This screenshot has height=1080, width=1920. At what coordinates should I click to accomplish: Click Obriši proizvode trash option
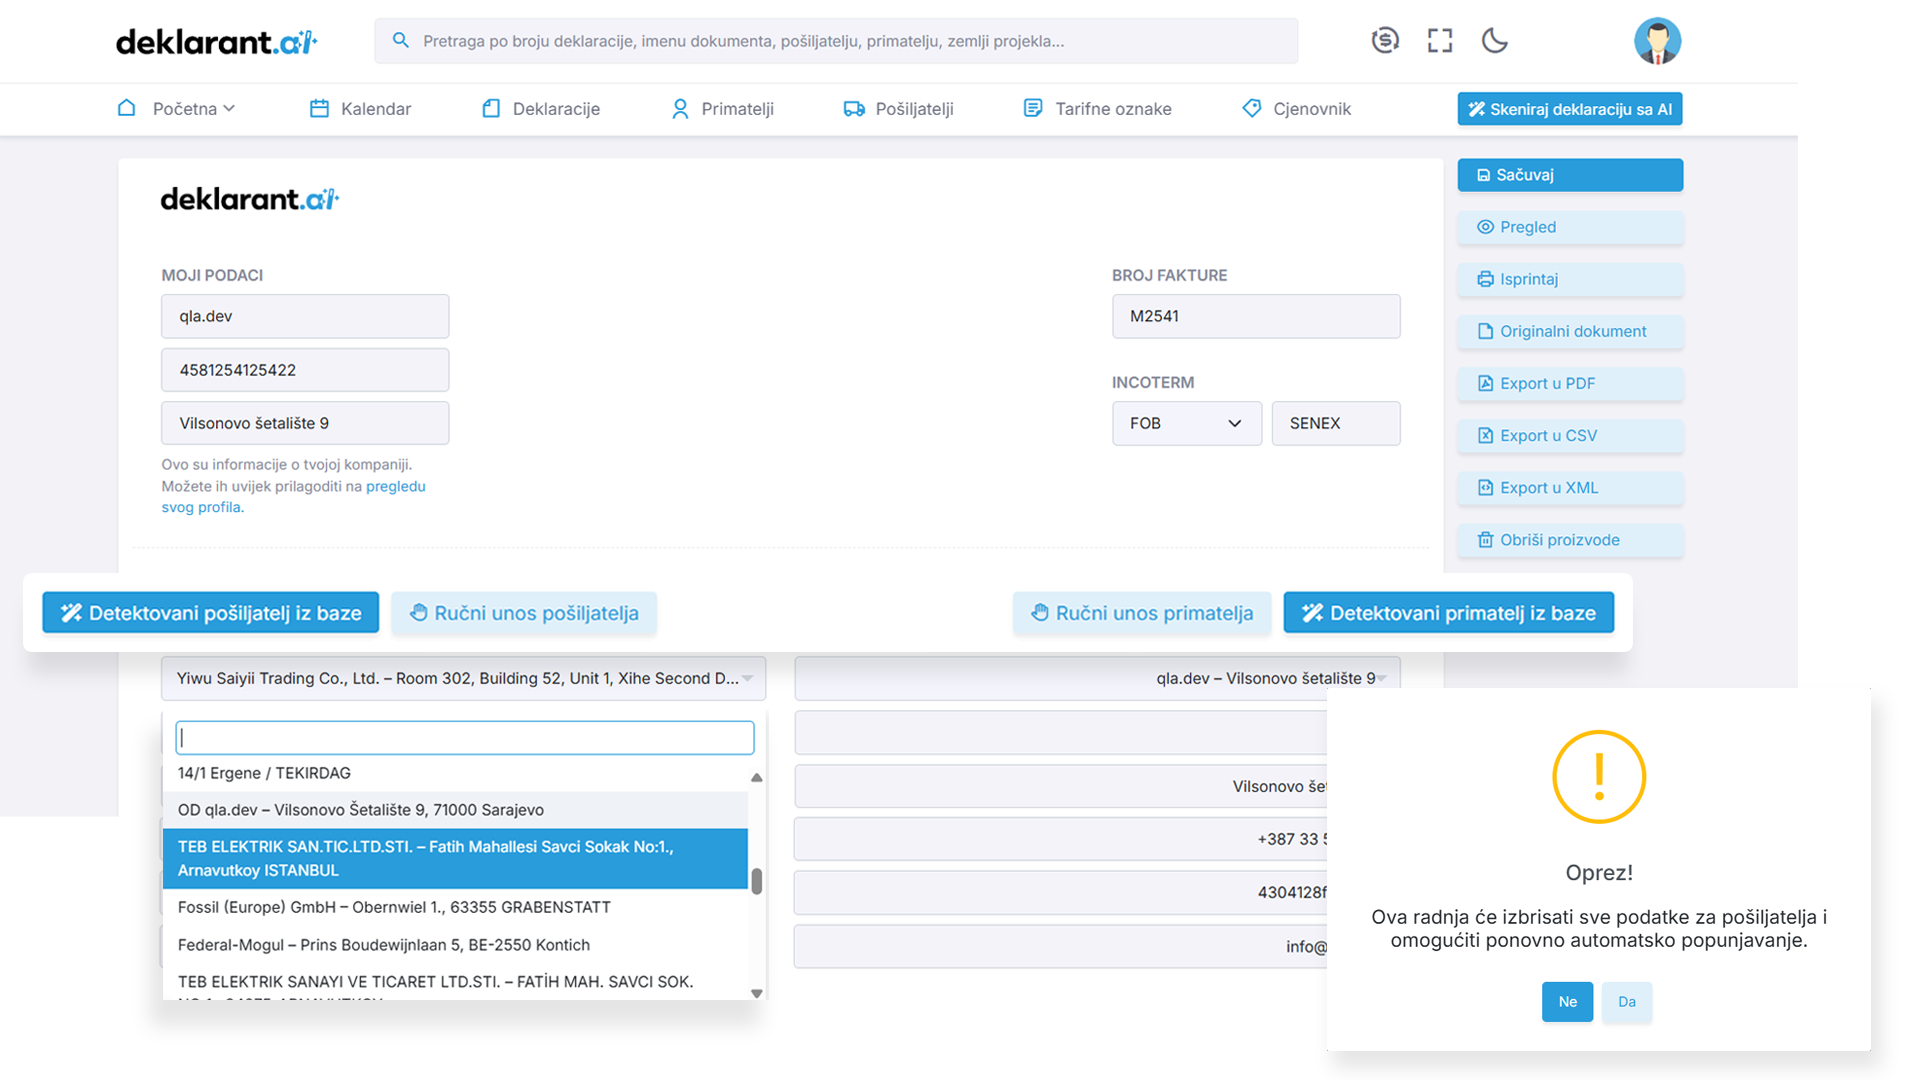pyautogui.click(x=1569, y=540)
